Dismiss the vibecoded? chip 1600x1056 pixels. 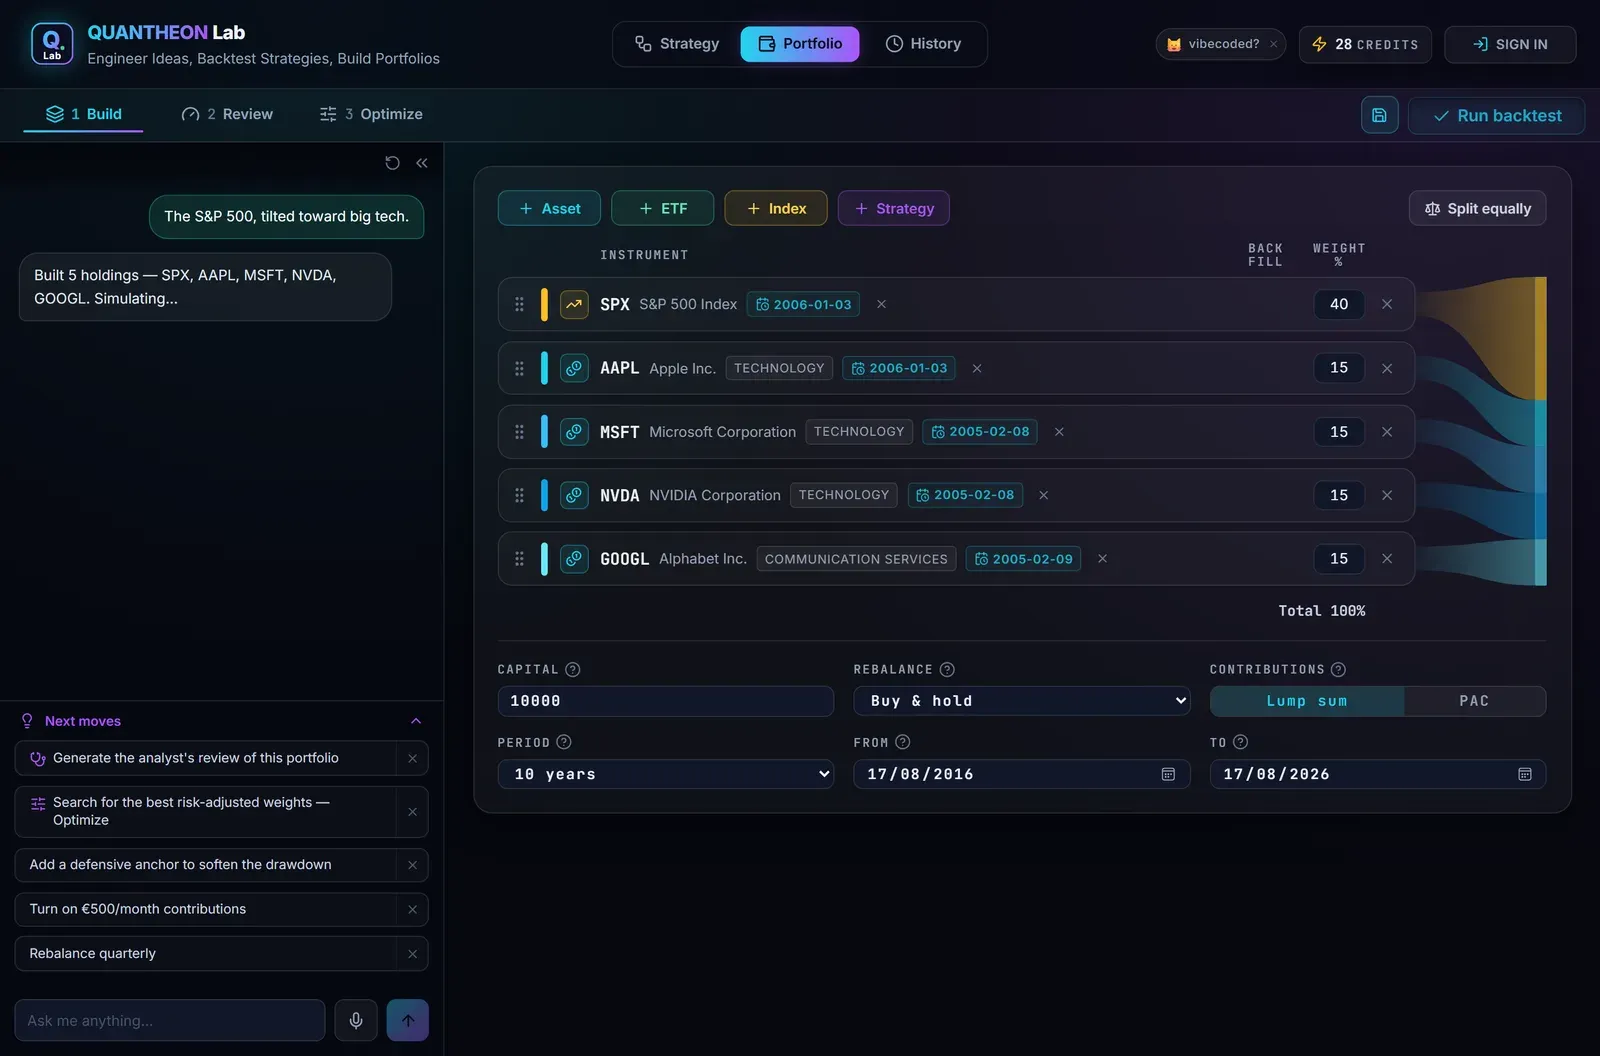(x=1273, y=44)
